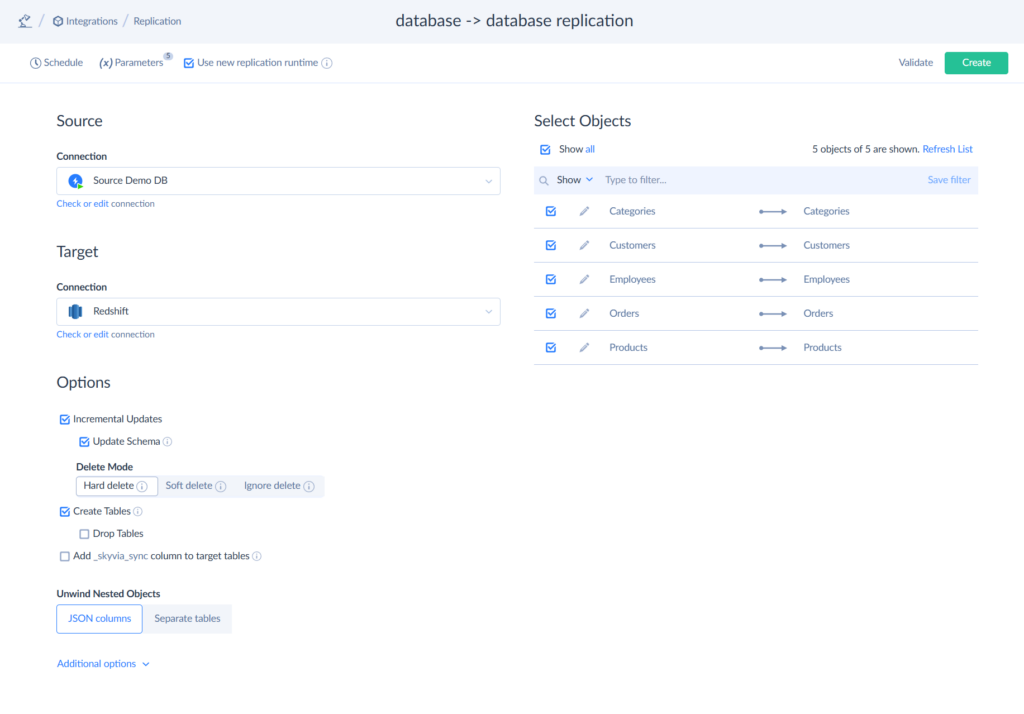Click the Schedule clock icon
This screenshot has height=714, width=1024.
(35, 63)
